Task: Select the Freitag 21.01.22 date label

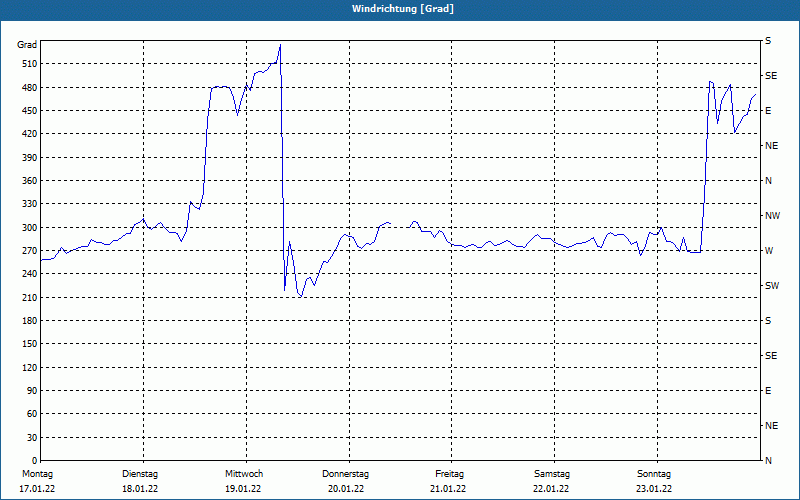Action: point(449,481)
